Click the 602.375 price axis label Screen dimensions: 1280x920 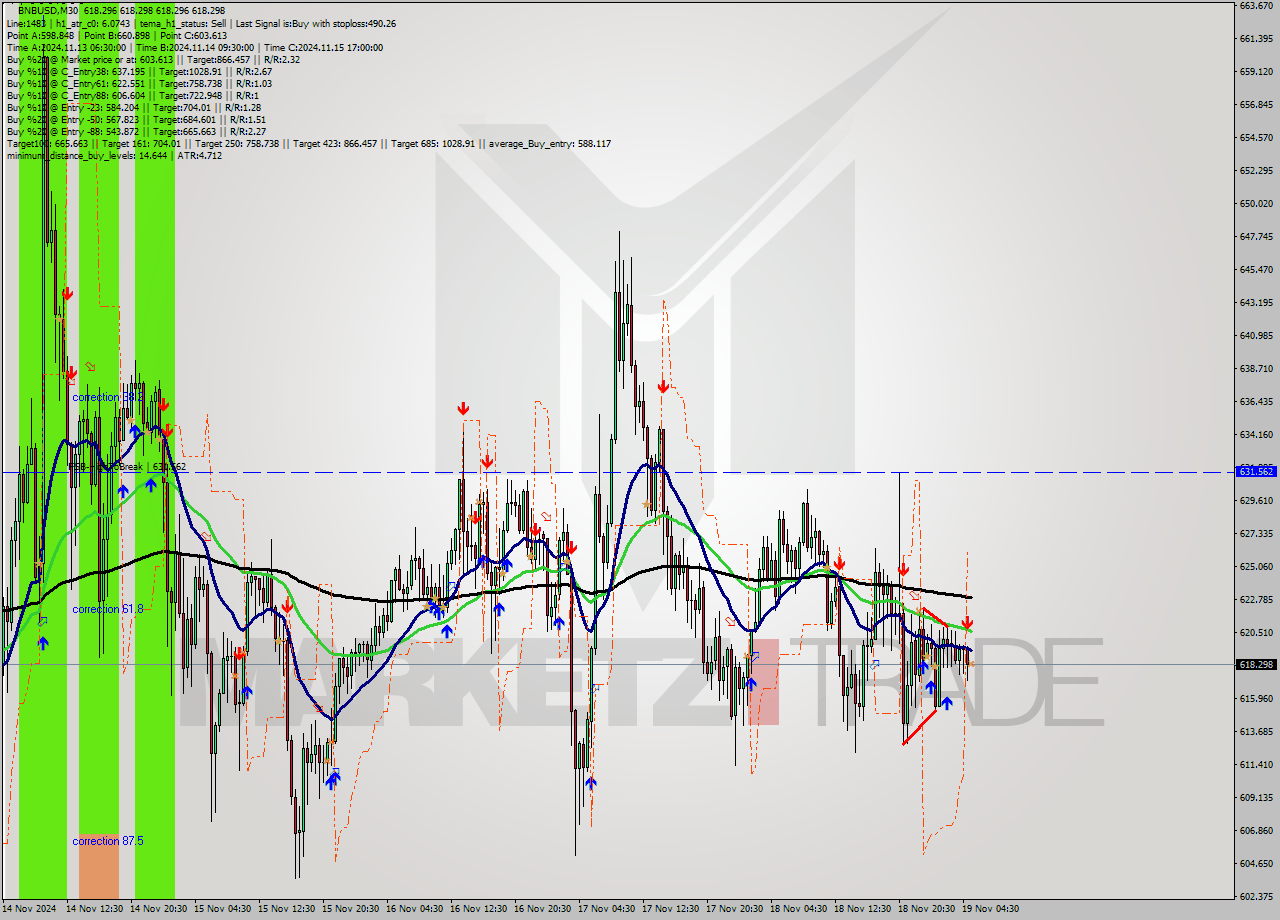[1255, 896]
